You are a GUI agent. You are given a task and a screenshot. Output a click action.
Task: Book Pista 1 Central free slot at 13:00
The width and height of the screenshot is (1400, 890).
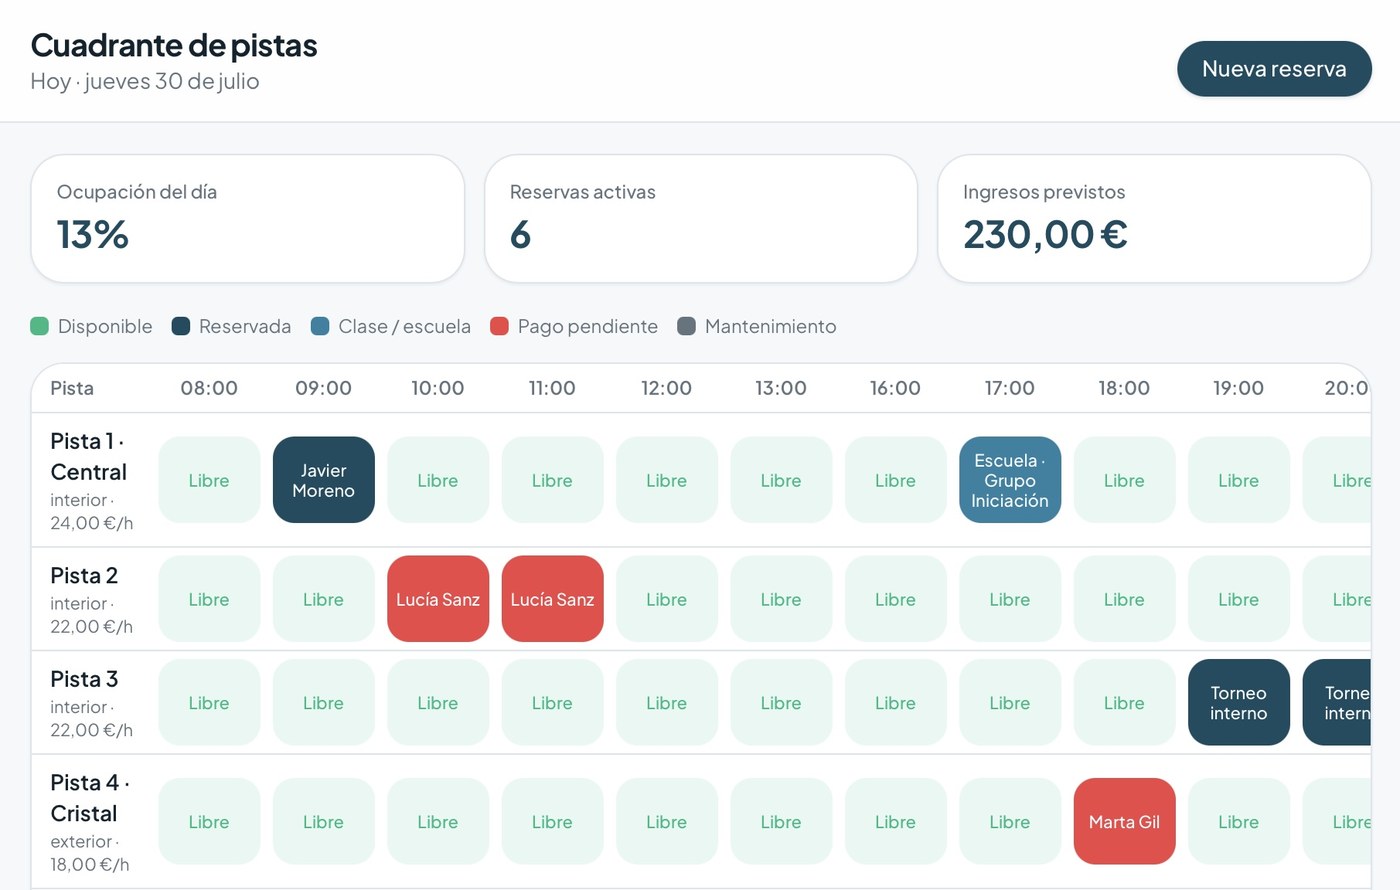[x=781, y=480]
